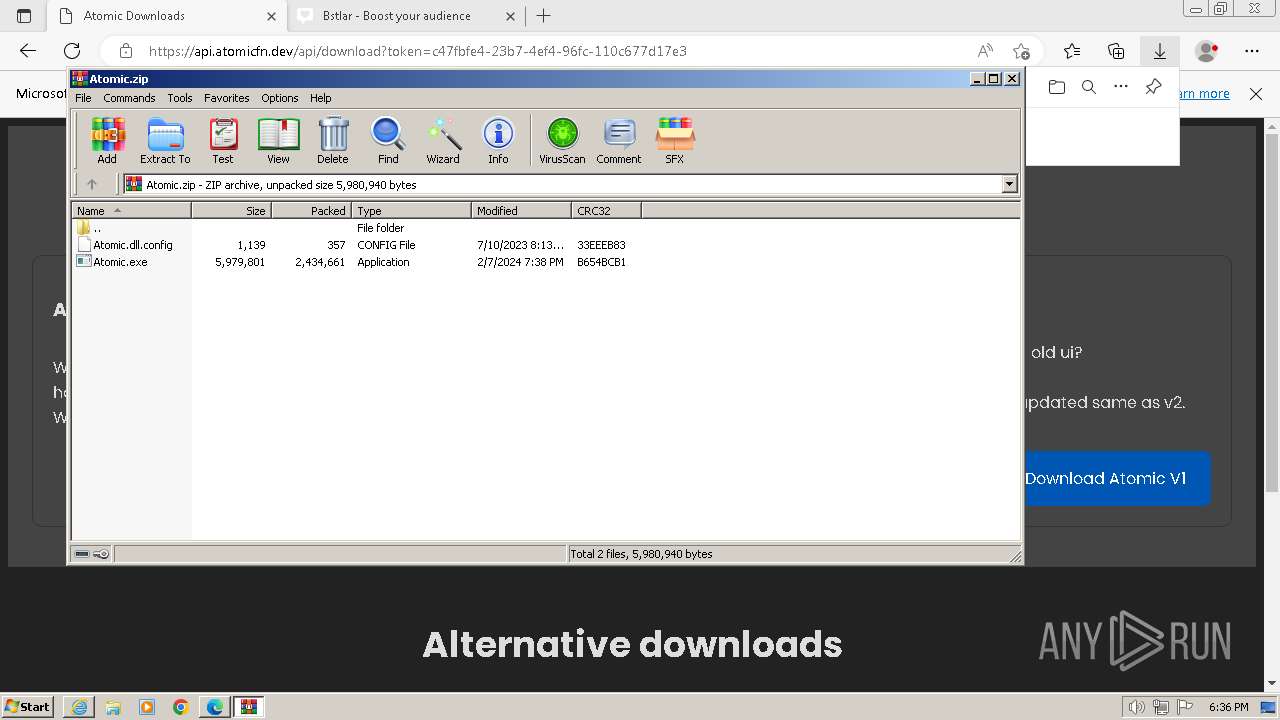Sort by Type column header
Viewport: 1280px width, 720px height.
click(411, 211)
